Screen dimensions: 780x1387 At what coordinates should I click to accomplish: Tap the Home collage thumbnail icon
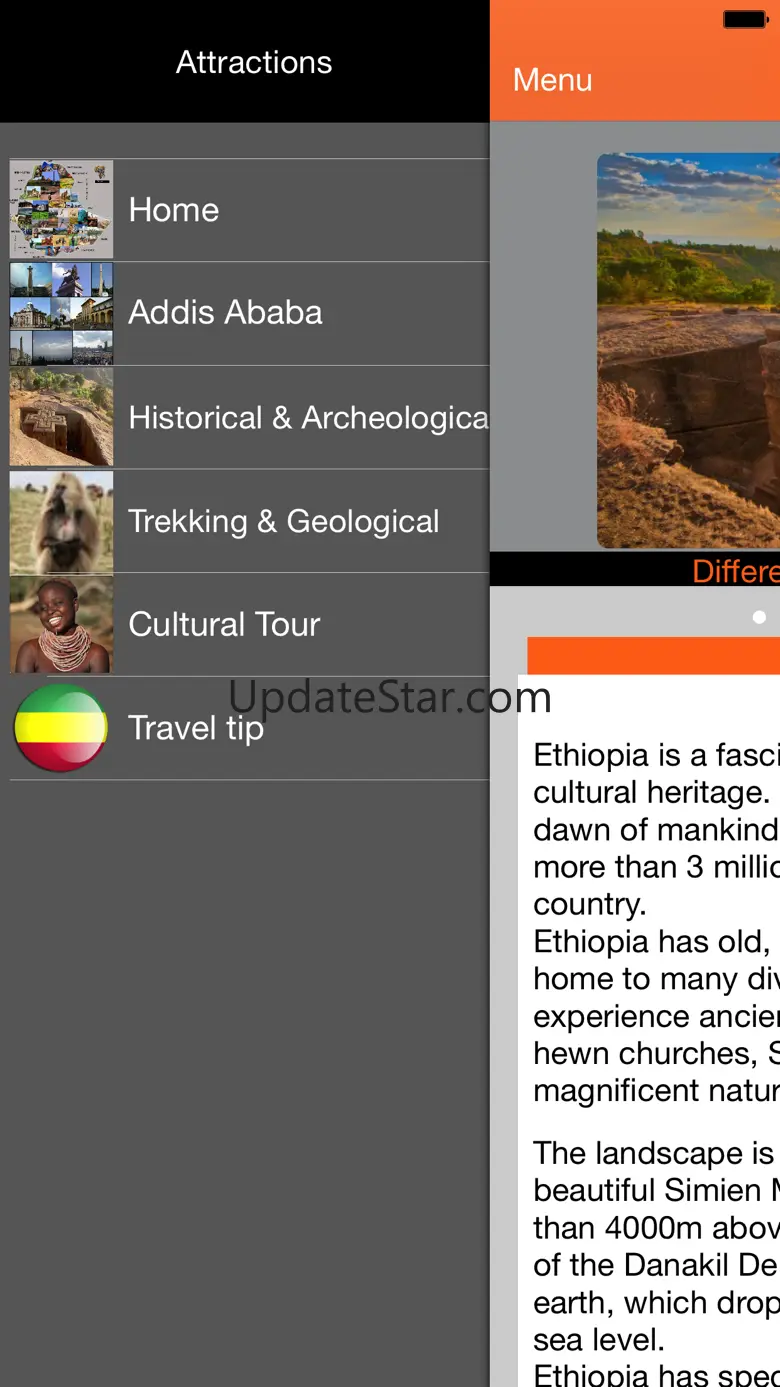point(61,209)
